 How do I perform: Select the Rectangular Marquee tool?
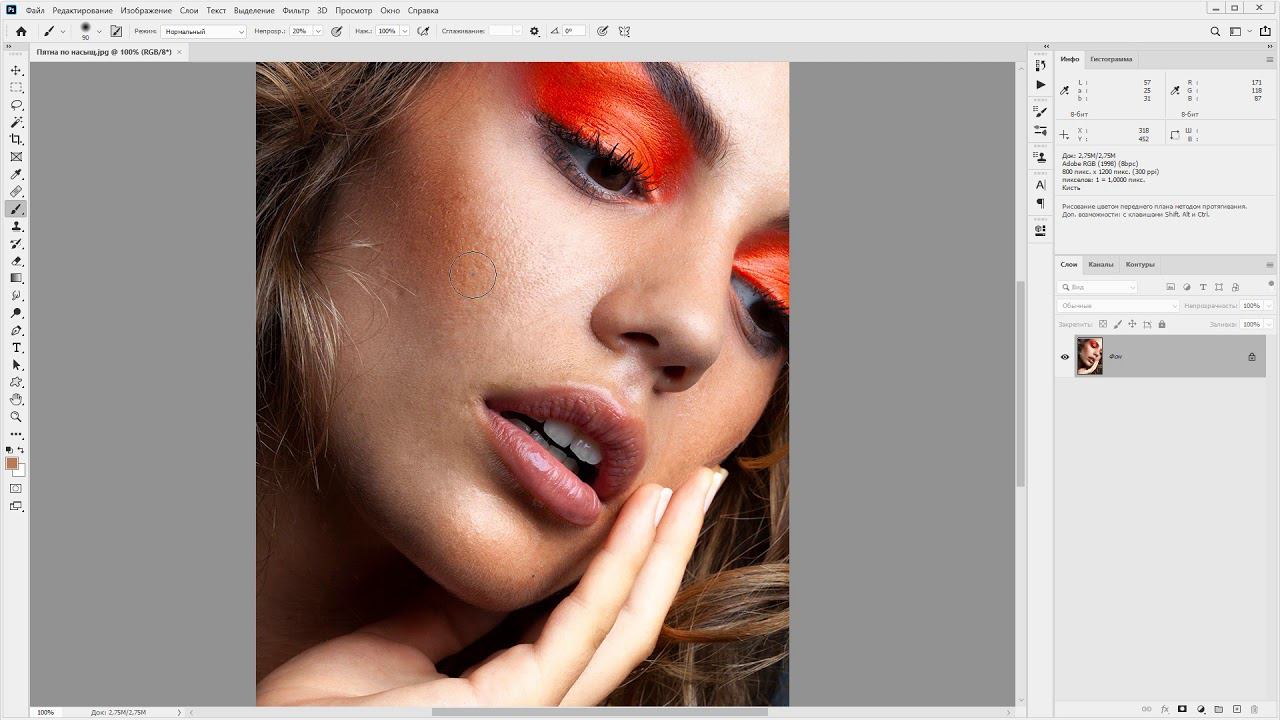click(16, 87)
